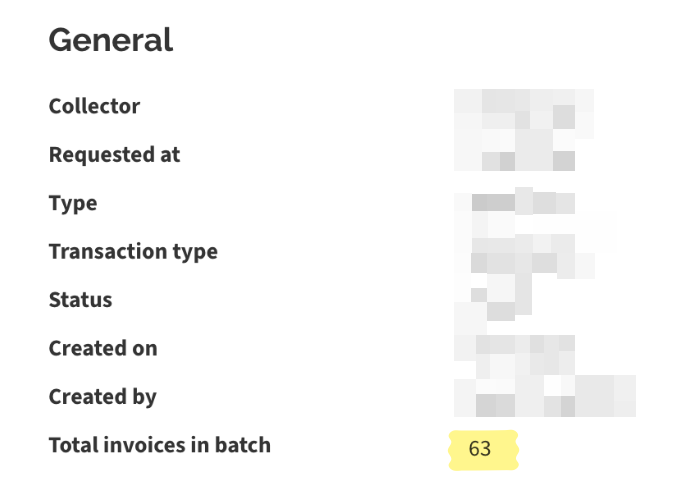Select the Transaction type label
This screenshot has width=688, height=492.
133,251
